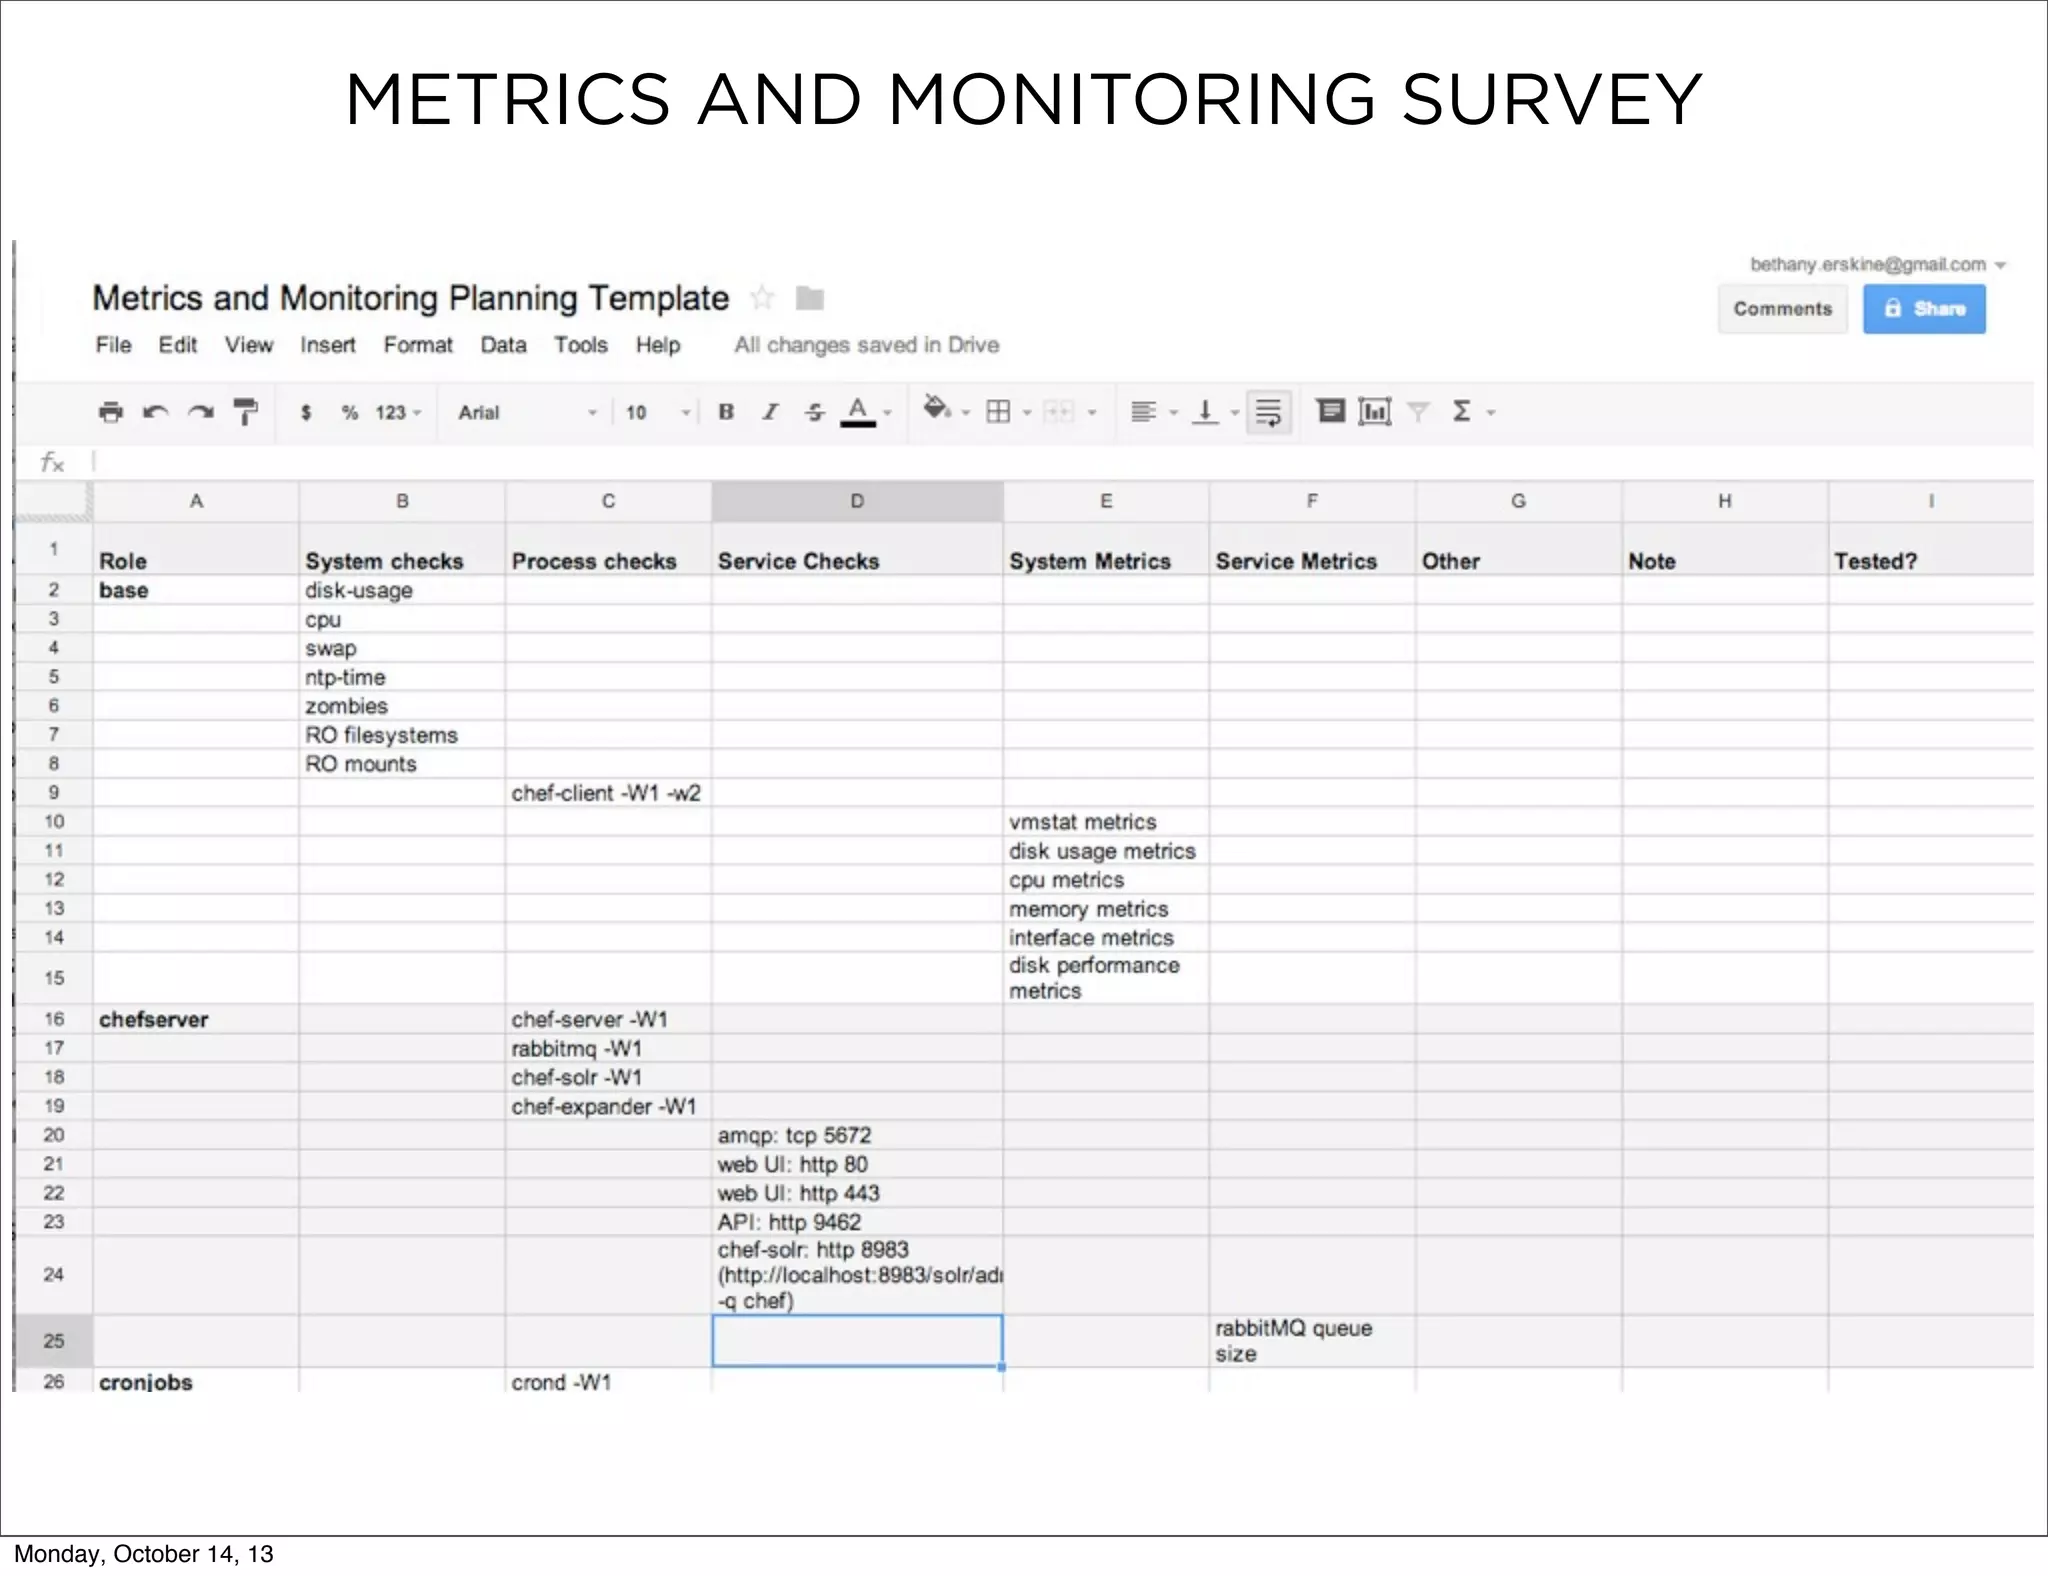Open vertical align menu

coord(1217,412)
